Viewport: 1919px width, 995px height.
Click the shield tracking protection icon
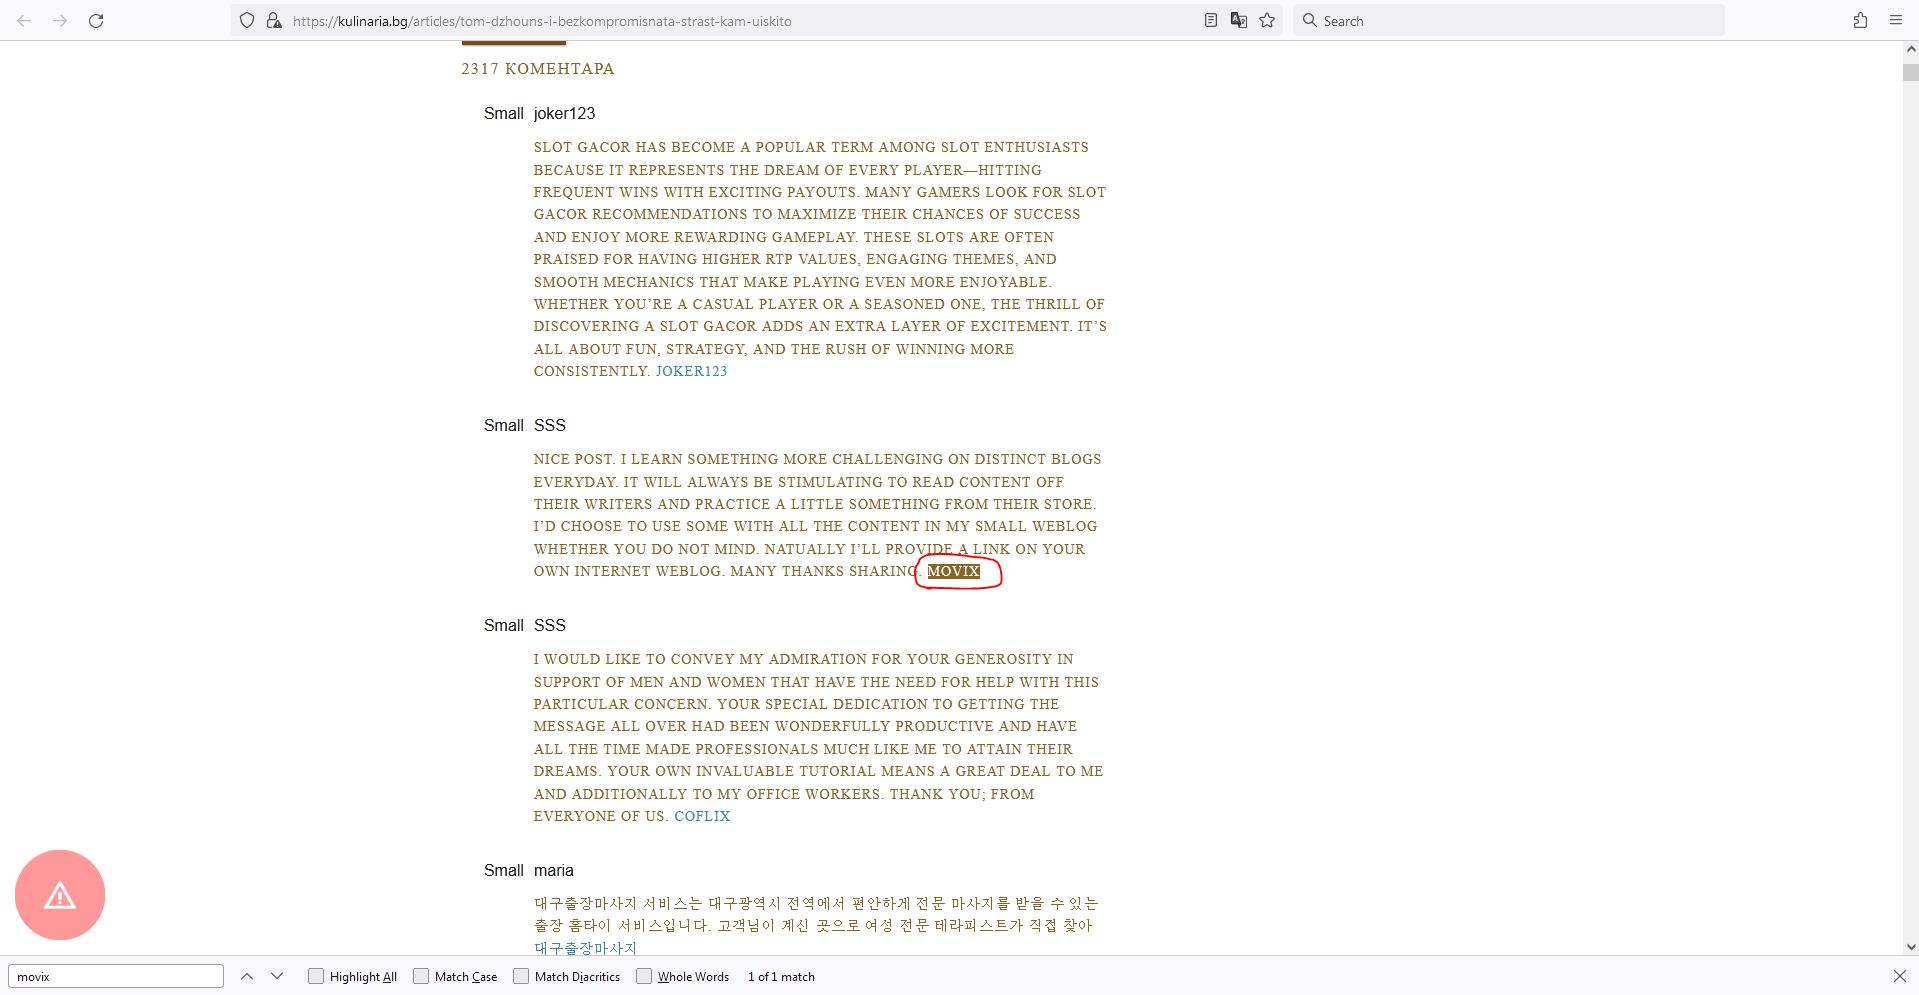(245, 20)
